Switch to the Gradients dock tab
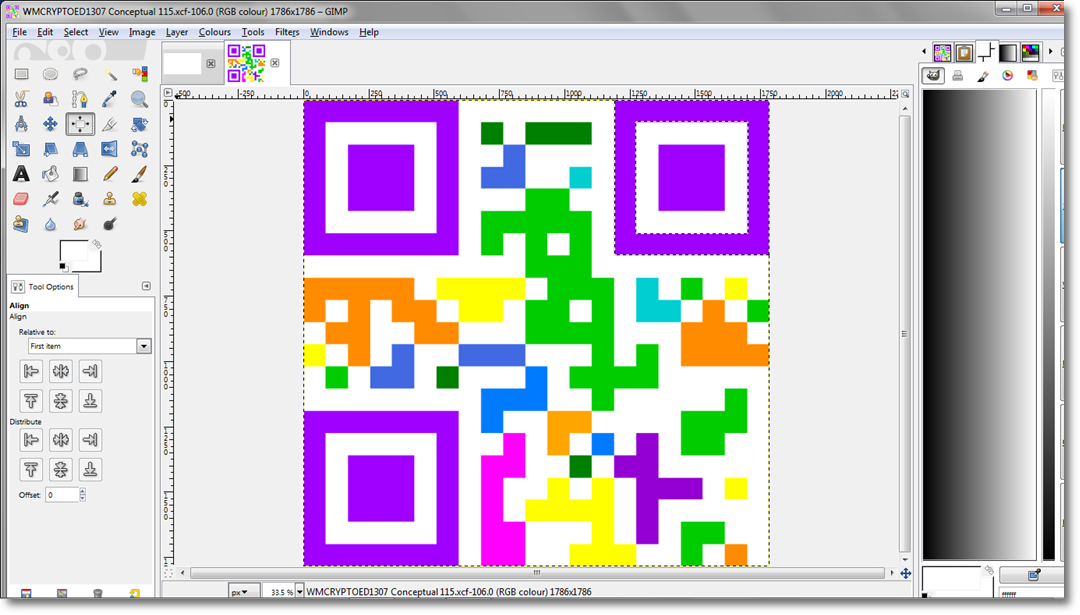The width and height of the screenshot is (1080, 615). [x=1008, y=52]
